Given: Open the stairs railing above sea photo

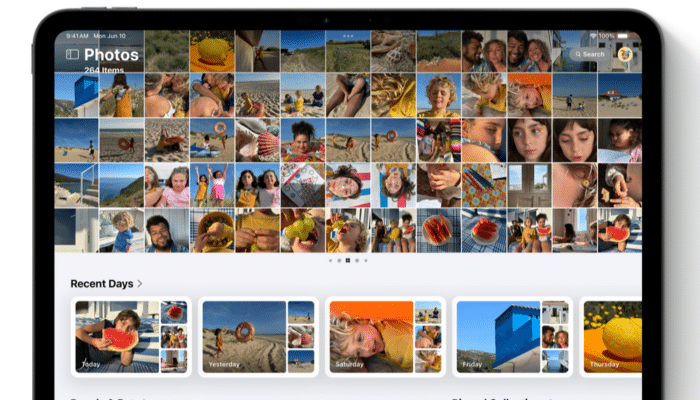Looking at the screenshot, I should click(x=76, y=185).
